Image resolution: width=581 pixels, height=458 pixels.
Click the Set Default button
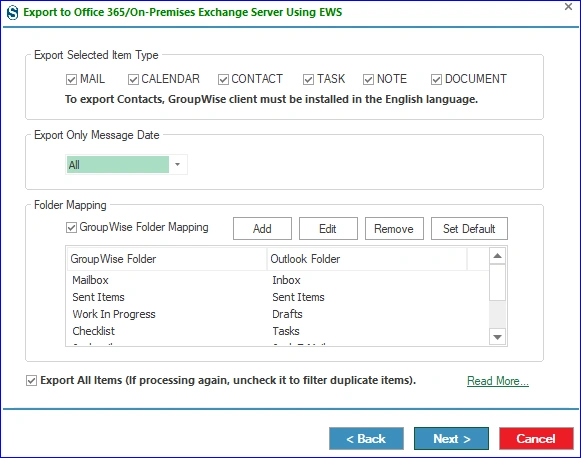(469, 229)
